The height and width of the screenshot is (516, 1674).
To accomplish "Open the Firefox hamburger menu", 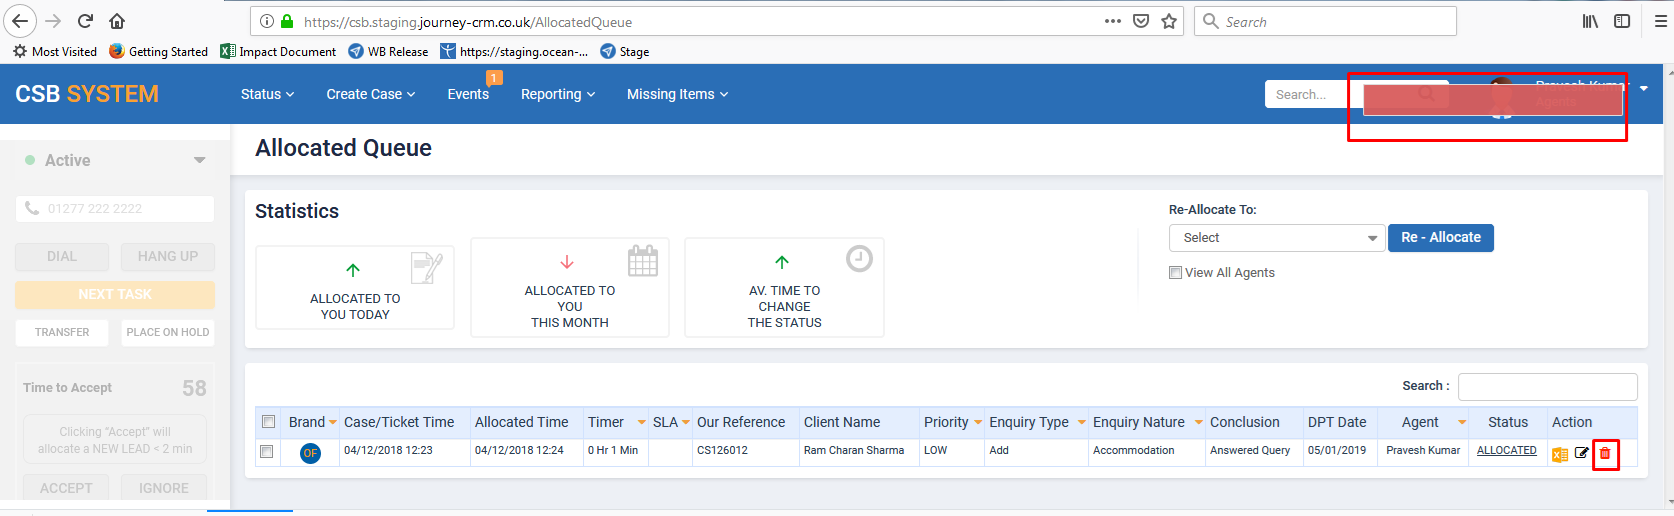I will [1661, 21].
